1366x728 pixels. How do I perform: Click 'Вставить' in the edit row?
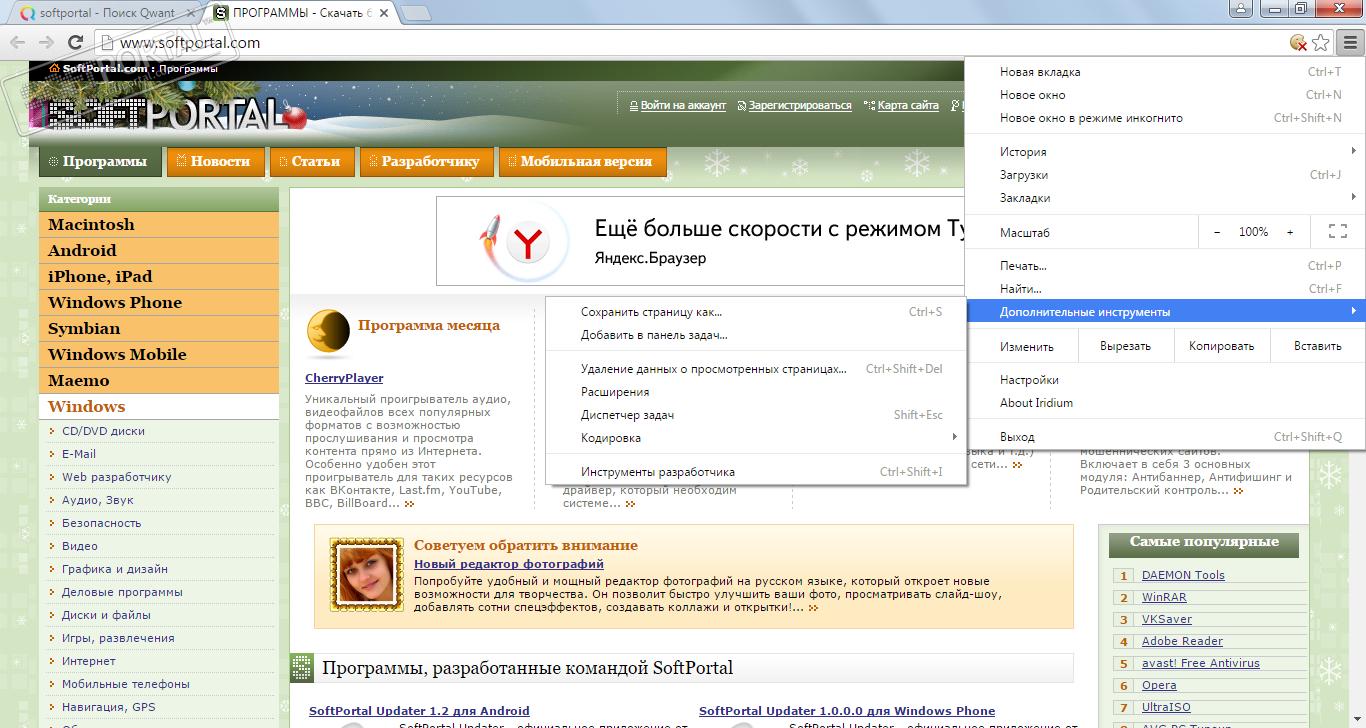coord(1317,346)
